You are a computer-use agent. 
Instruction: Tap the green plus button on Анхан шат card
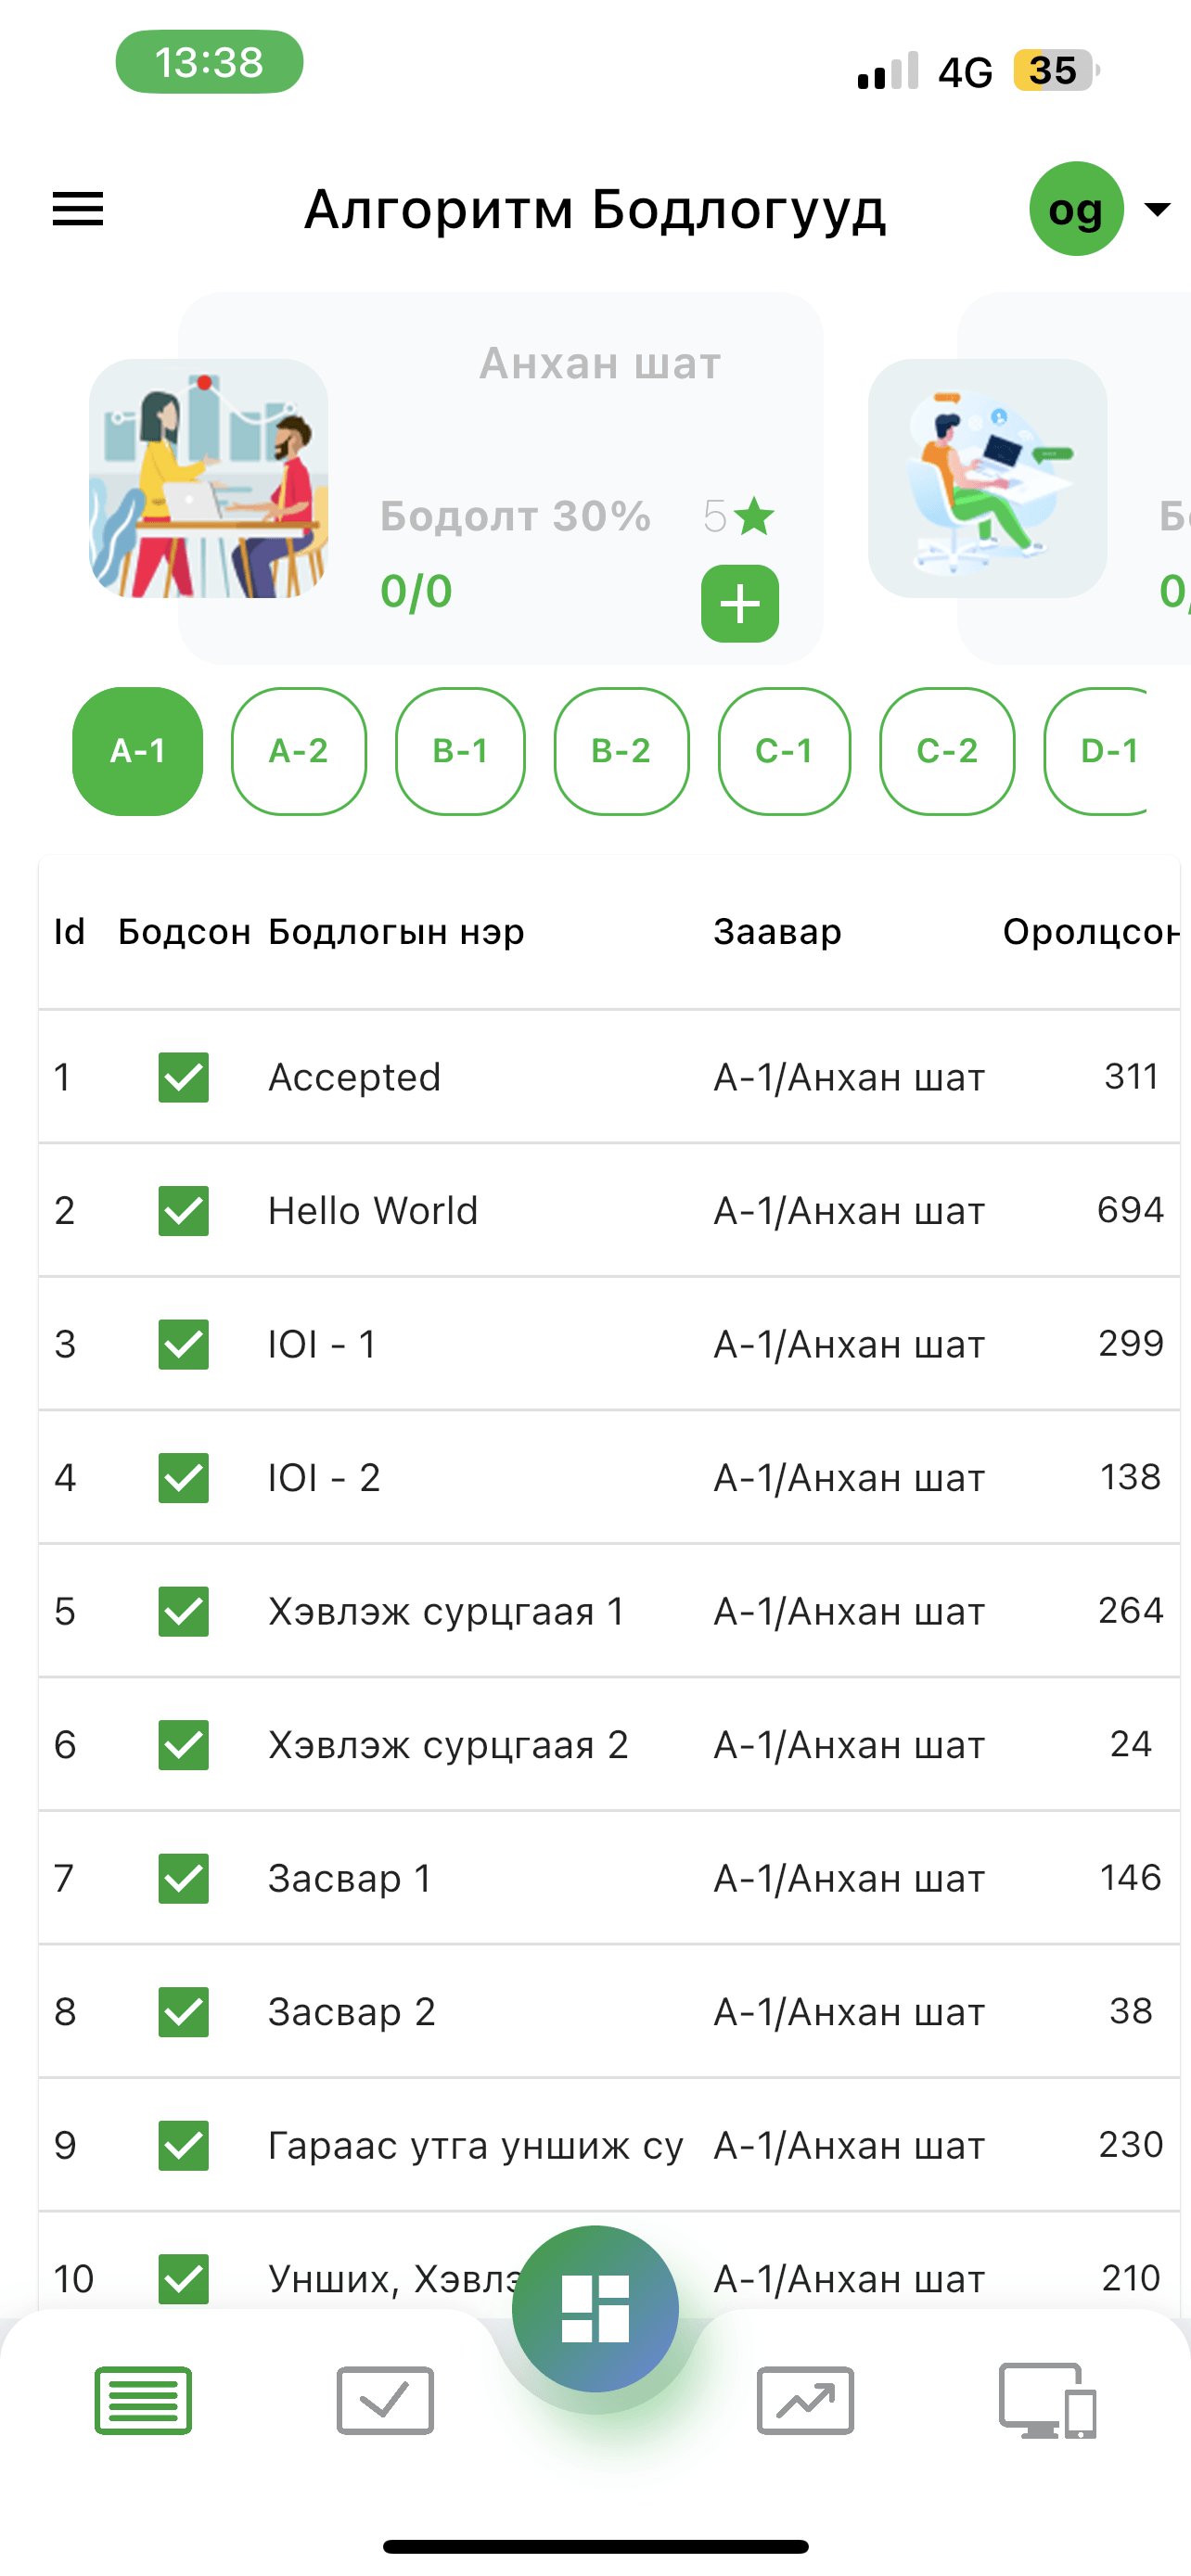coord(740,604)
